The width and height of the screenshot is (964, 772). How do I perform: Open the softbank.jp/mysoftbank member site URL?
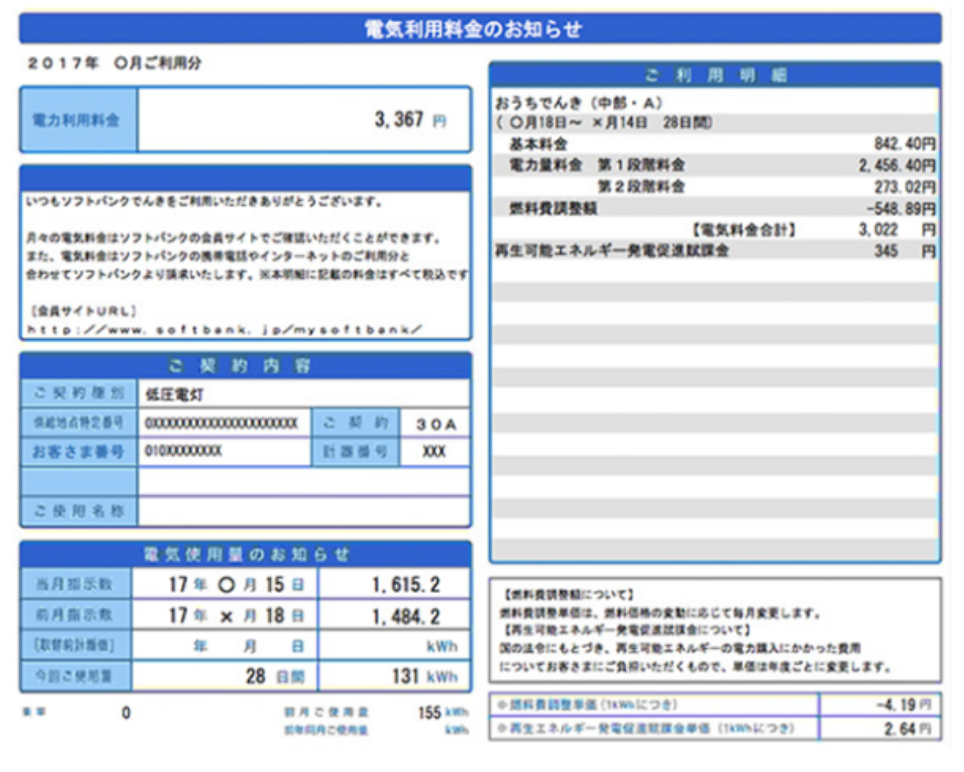(x=224, y=328)
